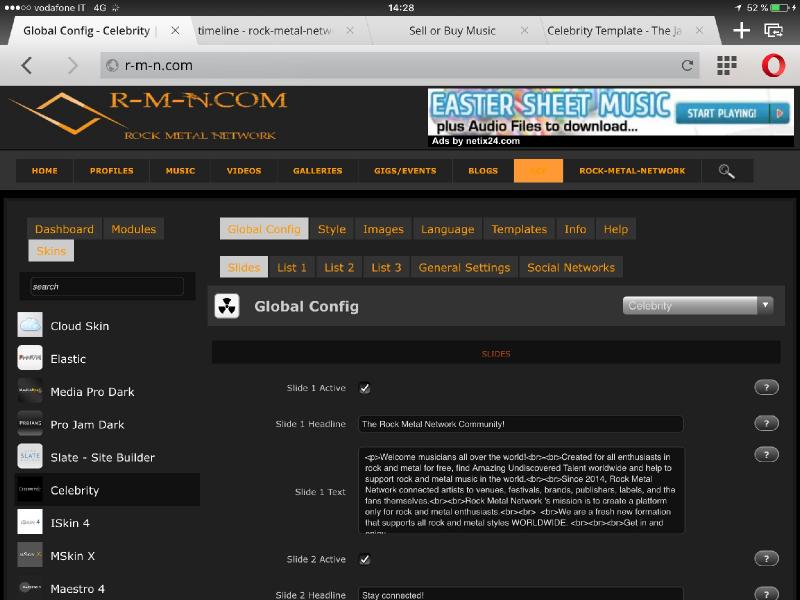Viewport: 800px width, 600px height.
Task: Open the Help tab
Action: point(615,229)
